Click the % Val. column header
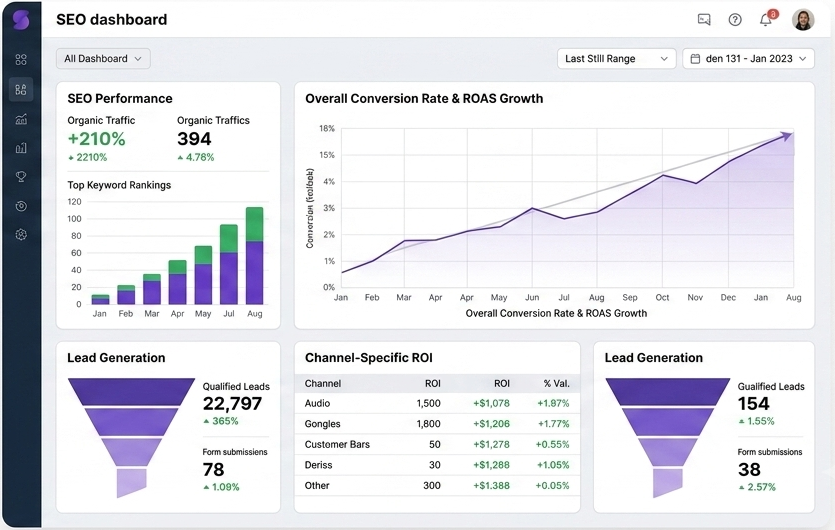The height and width of the screenshot is (530, 835). pos(556,384)
